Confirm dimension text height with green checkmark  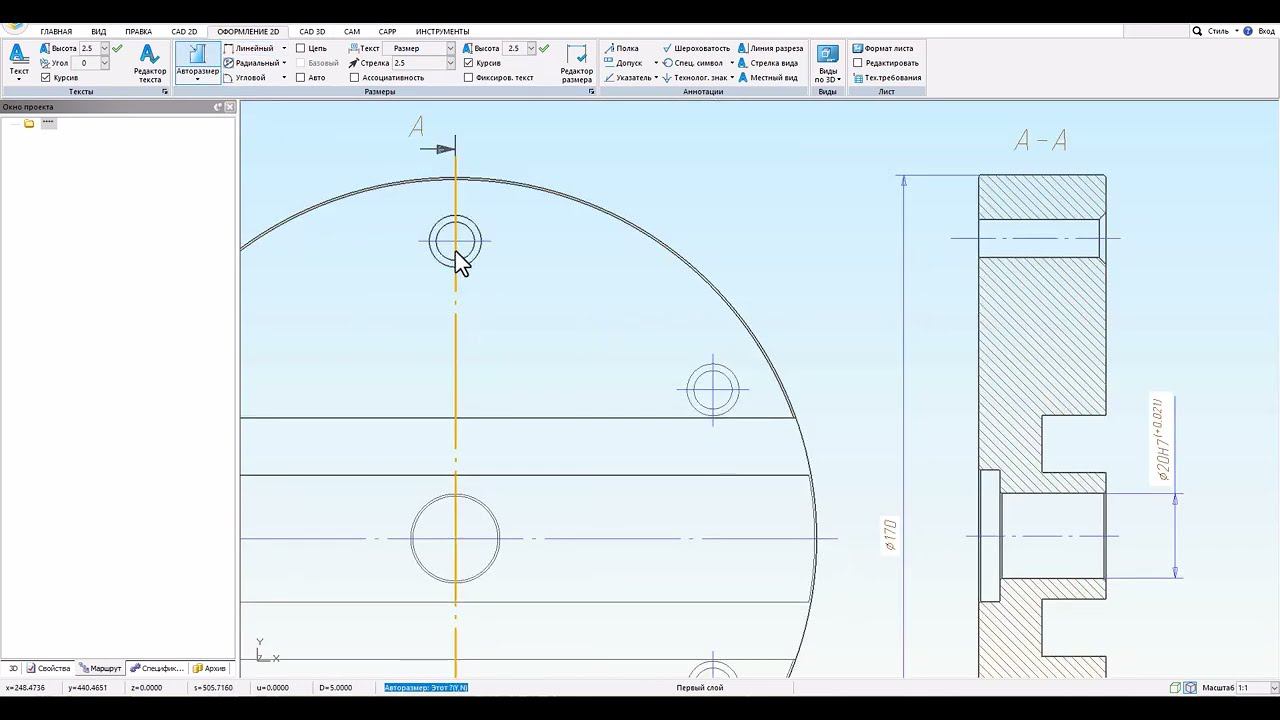coord(544,48)
